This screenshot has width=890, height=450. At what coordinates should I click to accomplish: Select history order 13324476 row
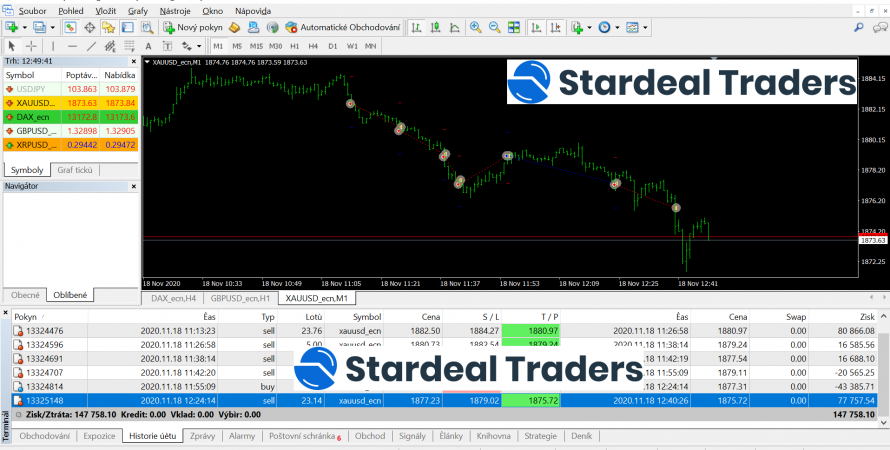click(444, 331)
